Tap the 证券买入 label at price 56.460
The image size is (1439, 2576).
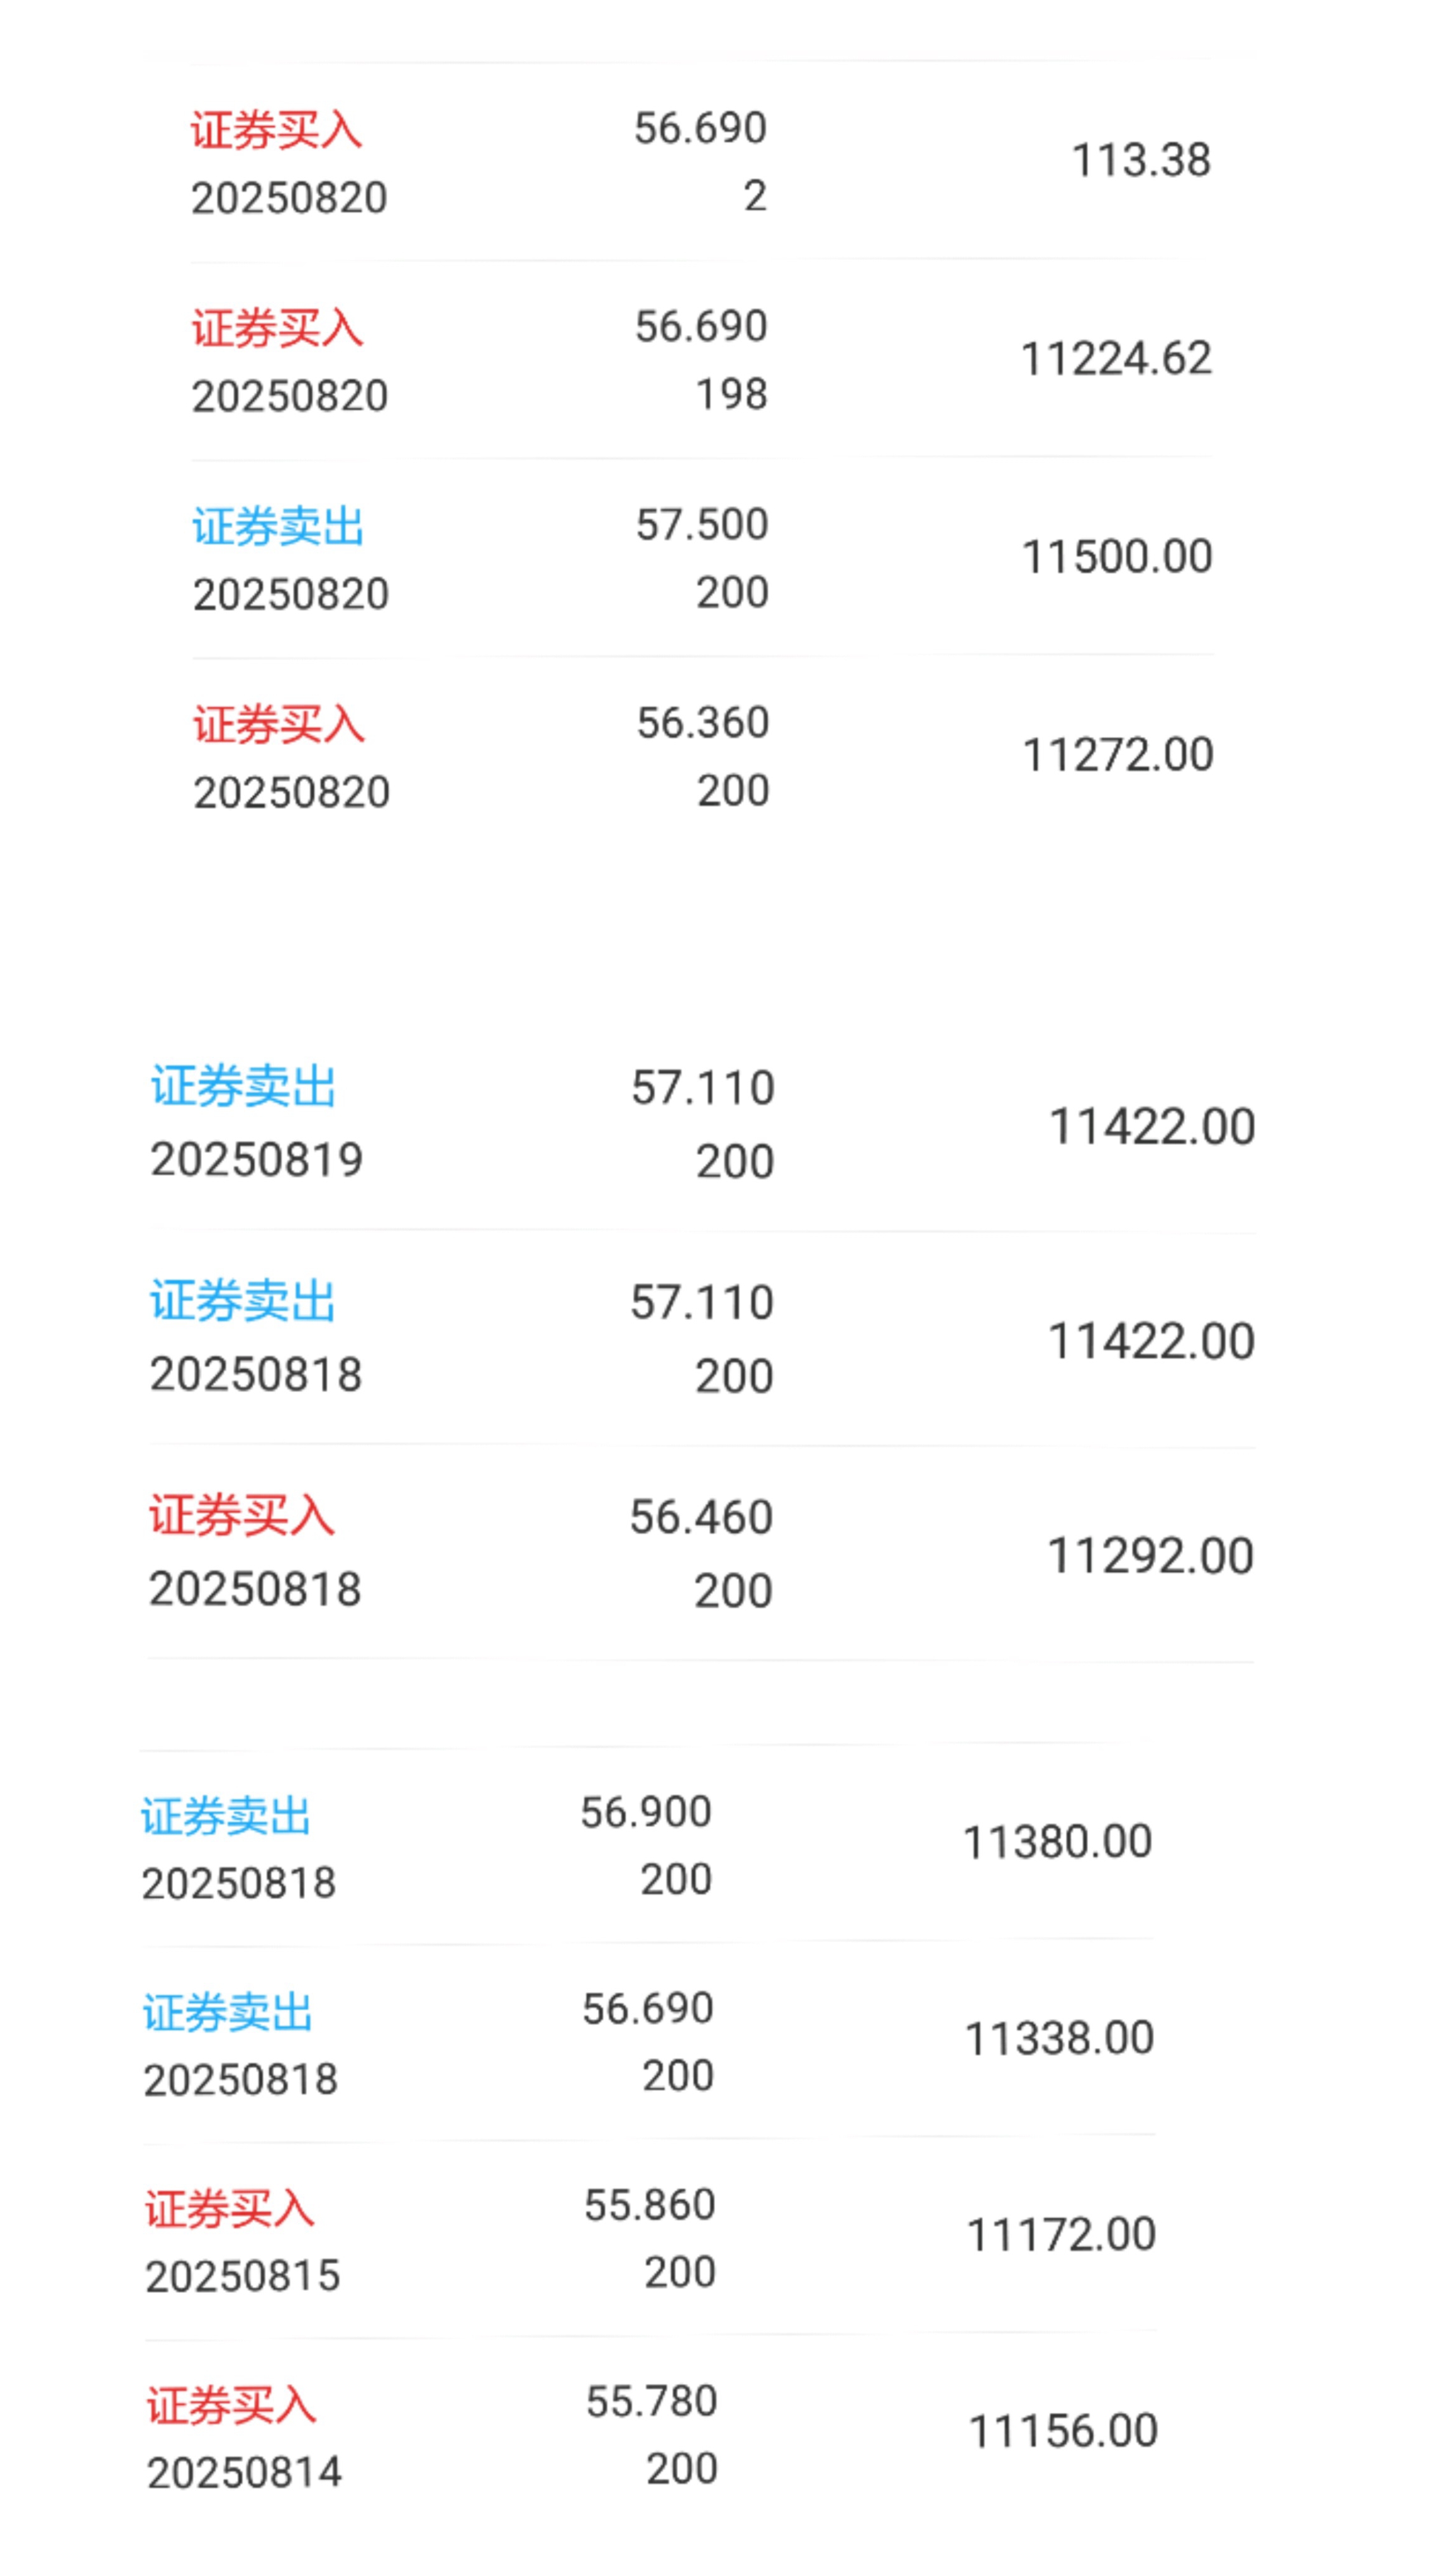(241, 1515)
